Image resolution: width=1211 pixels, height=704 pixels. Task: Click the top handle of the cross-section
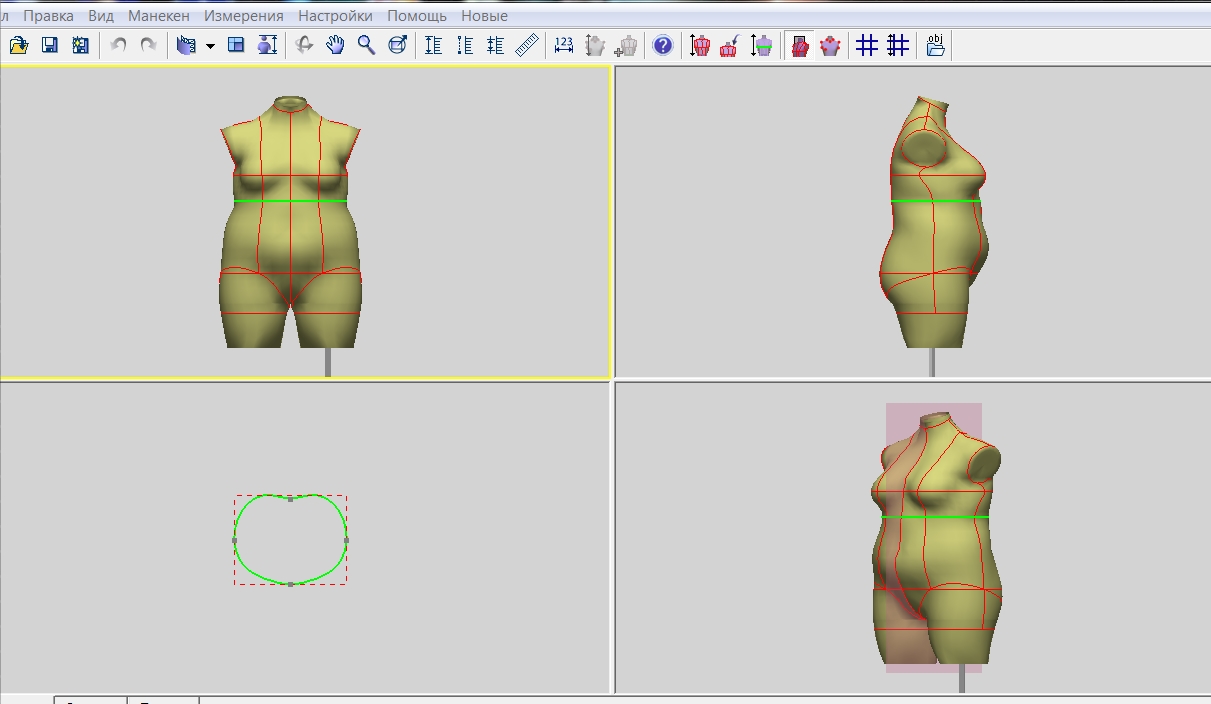pyautogui.click(x=291, y=498)
